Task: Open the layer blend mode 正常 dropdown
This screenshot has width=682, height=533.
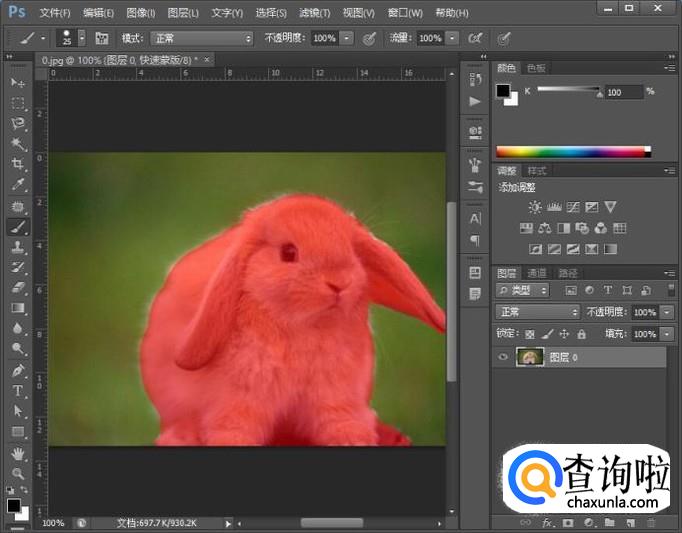Action: click(x=537, y=312)
